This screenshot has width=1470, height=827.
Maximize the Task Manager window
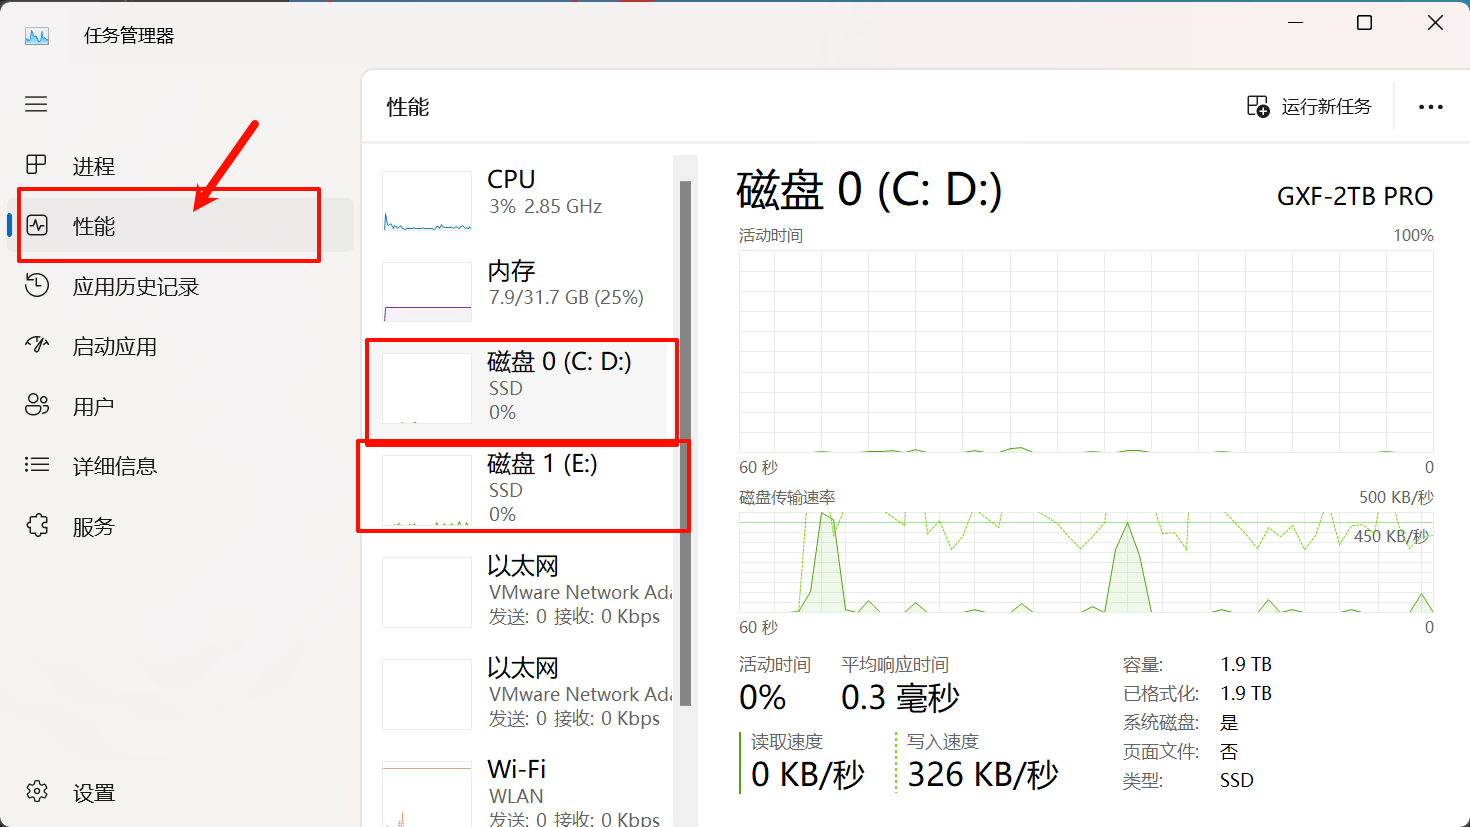click(1364, 23)
